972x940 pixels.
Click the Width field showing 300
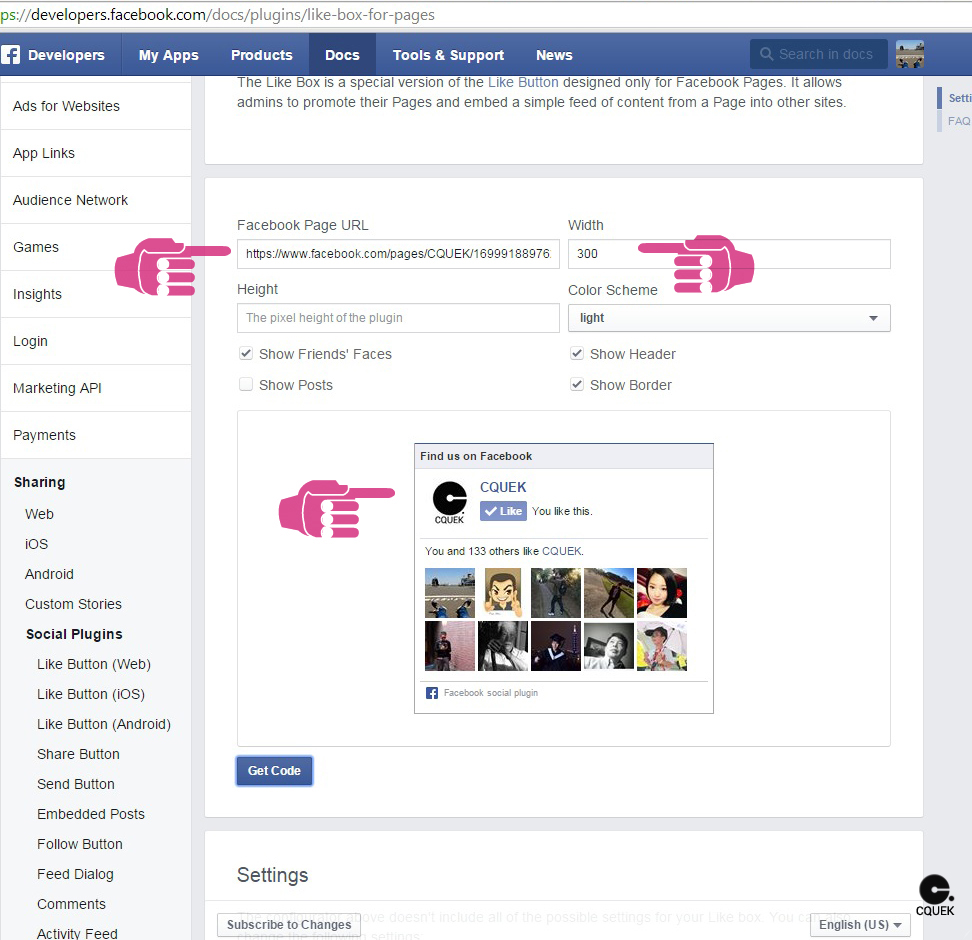click(729, 254)
